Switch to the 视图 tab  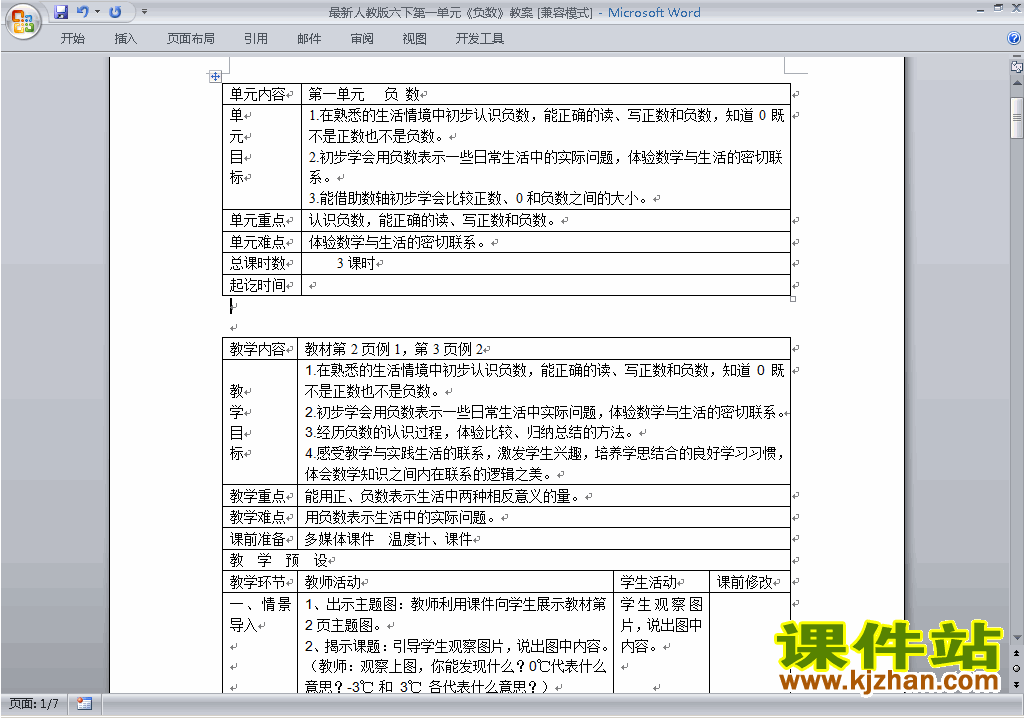[415, 39]
